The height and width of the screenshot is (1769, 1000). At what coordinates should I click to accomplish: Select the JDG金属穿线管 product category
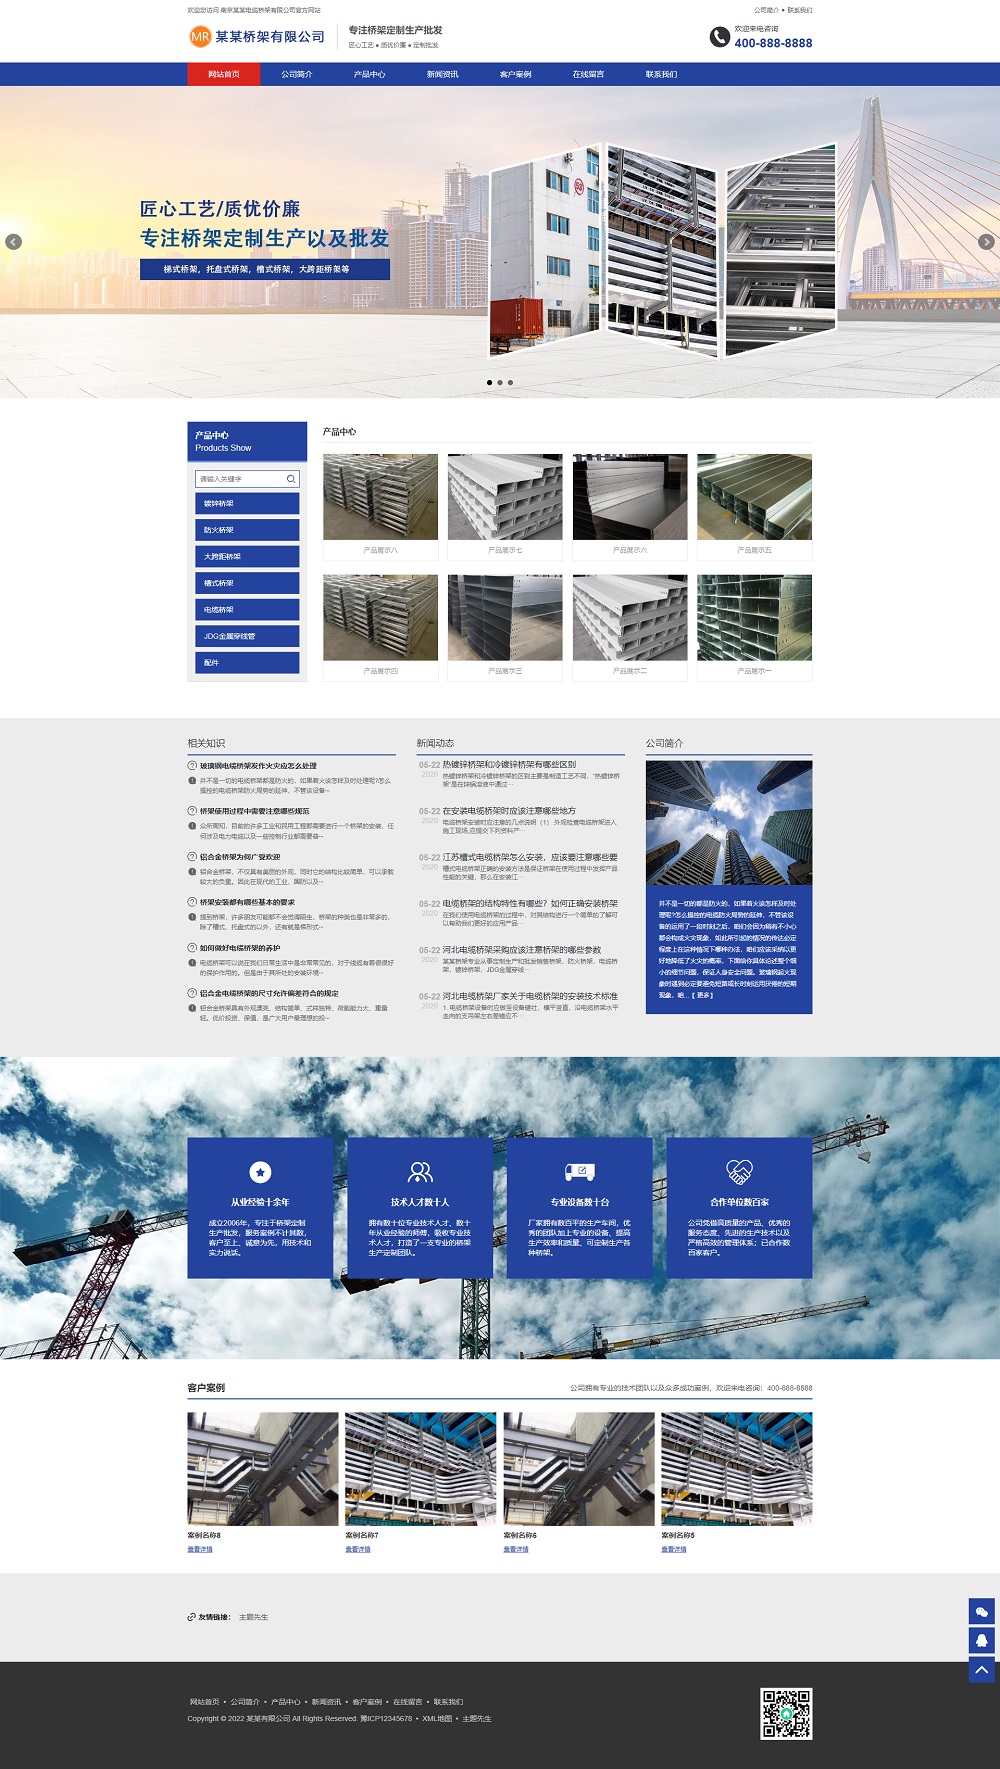(x=247, y=636)
